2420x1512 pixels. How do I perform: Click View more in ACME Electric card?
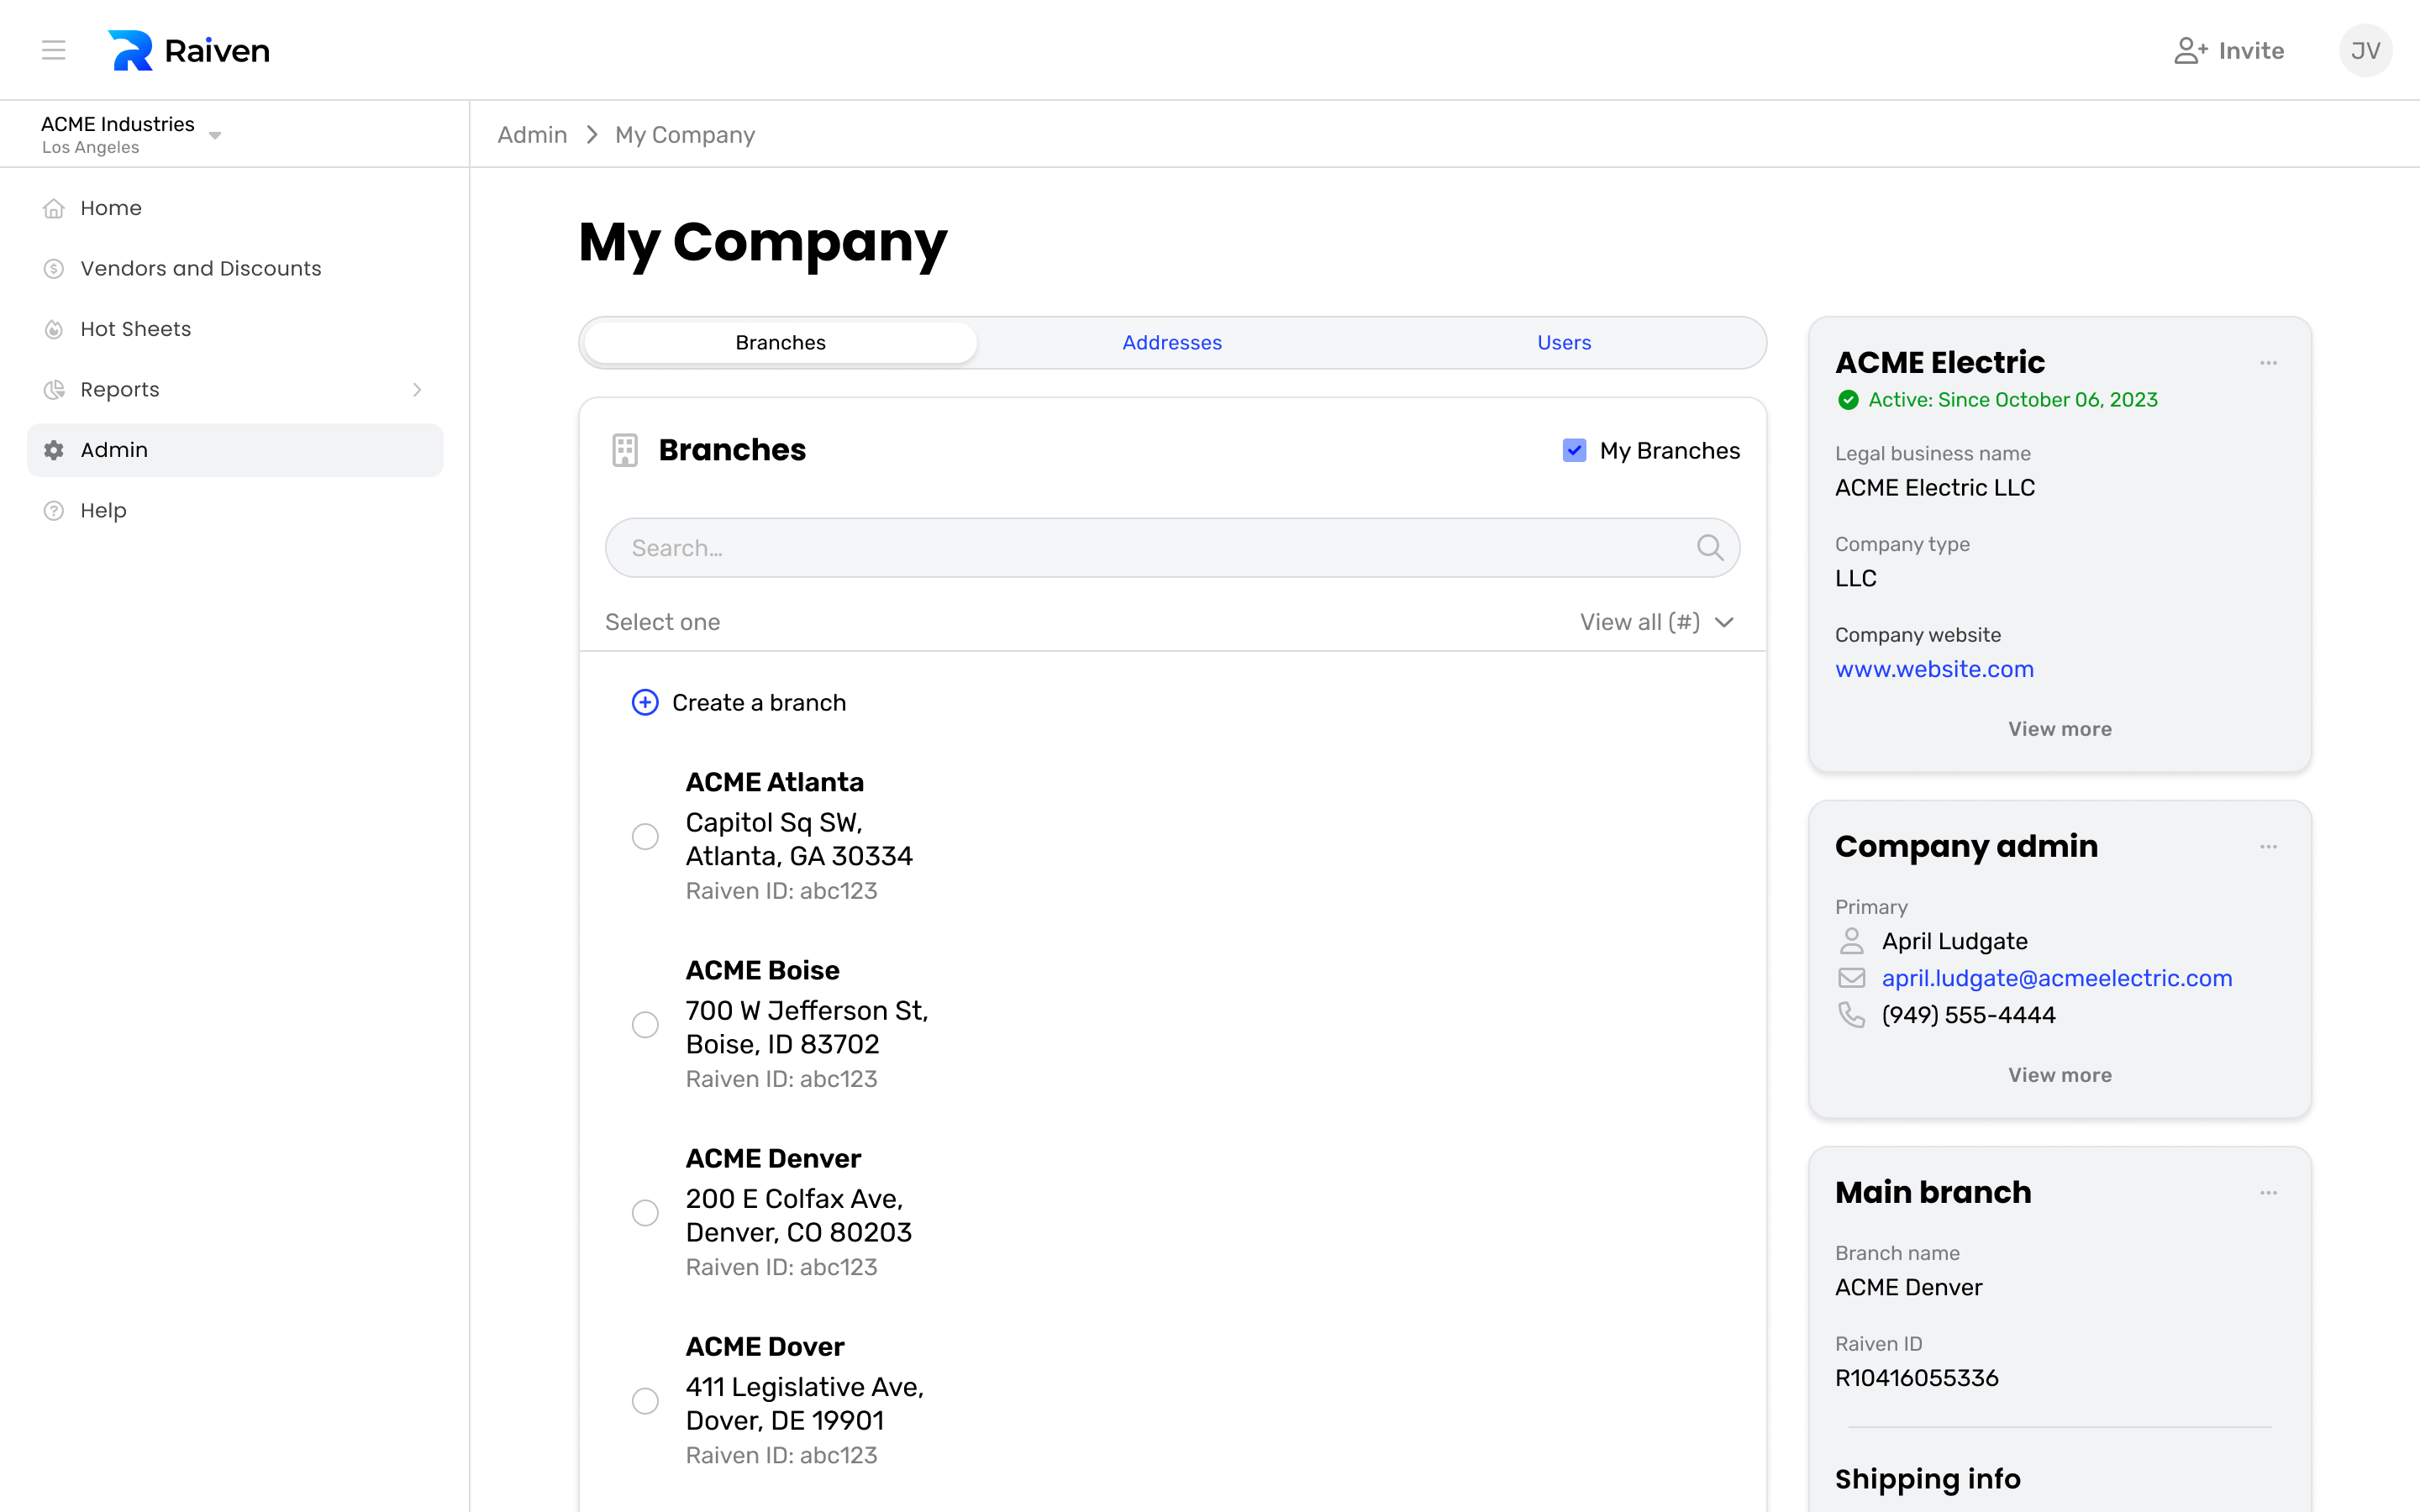pos(2060,729)
